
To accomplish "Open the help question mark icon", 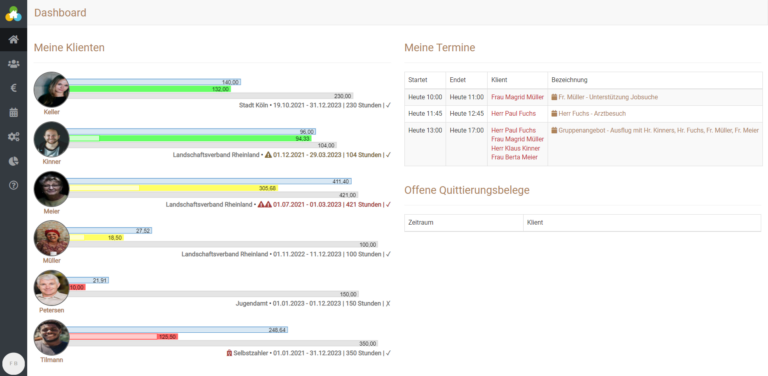I will click(x=14, y=185).
